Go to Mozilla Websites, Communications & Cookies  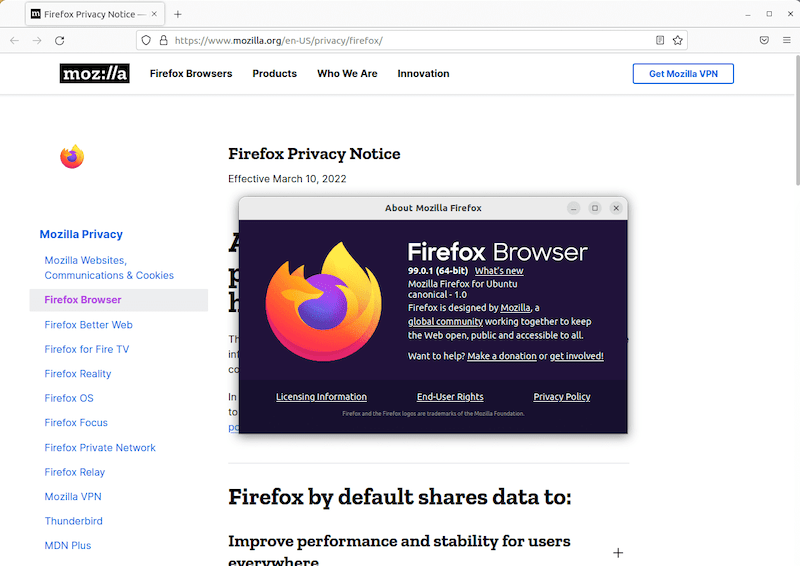(109, 268)
